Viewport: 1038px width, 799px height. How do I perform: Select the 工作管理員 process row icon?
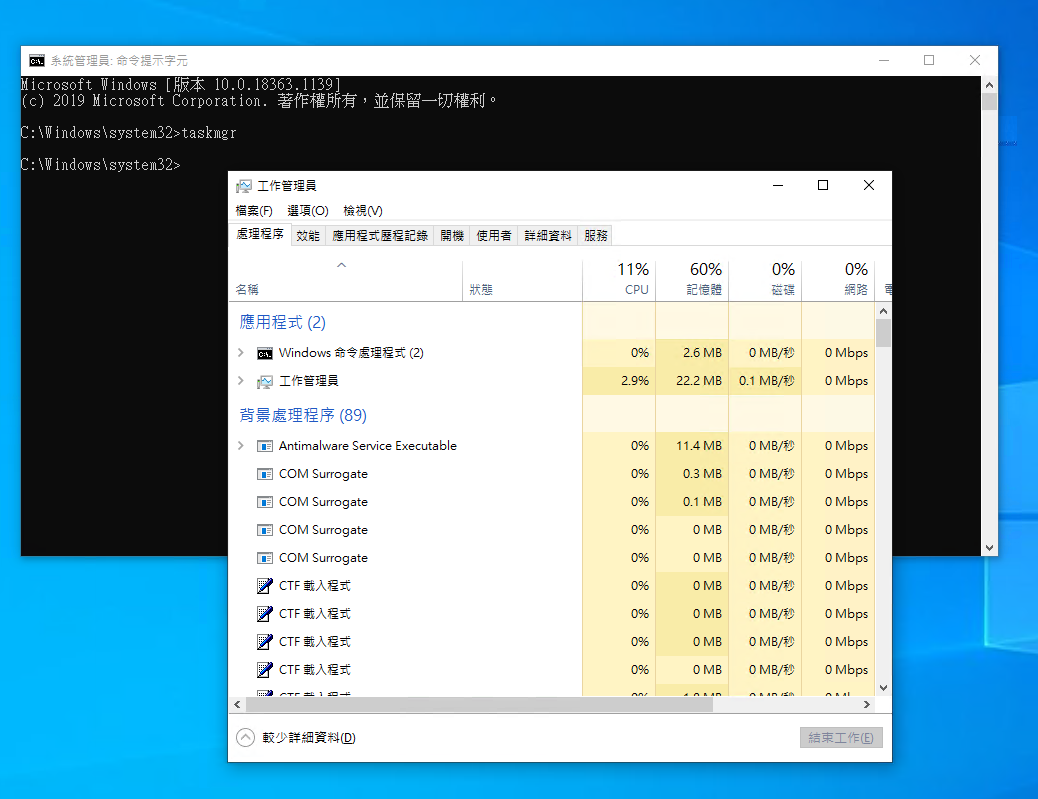[x=265, y=381]
